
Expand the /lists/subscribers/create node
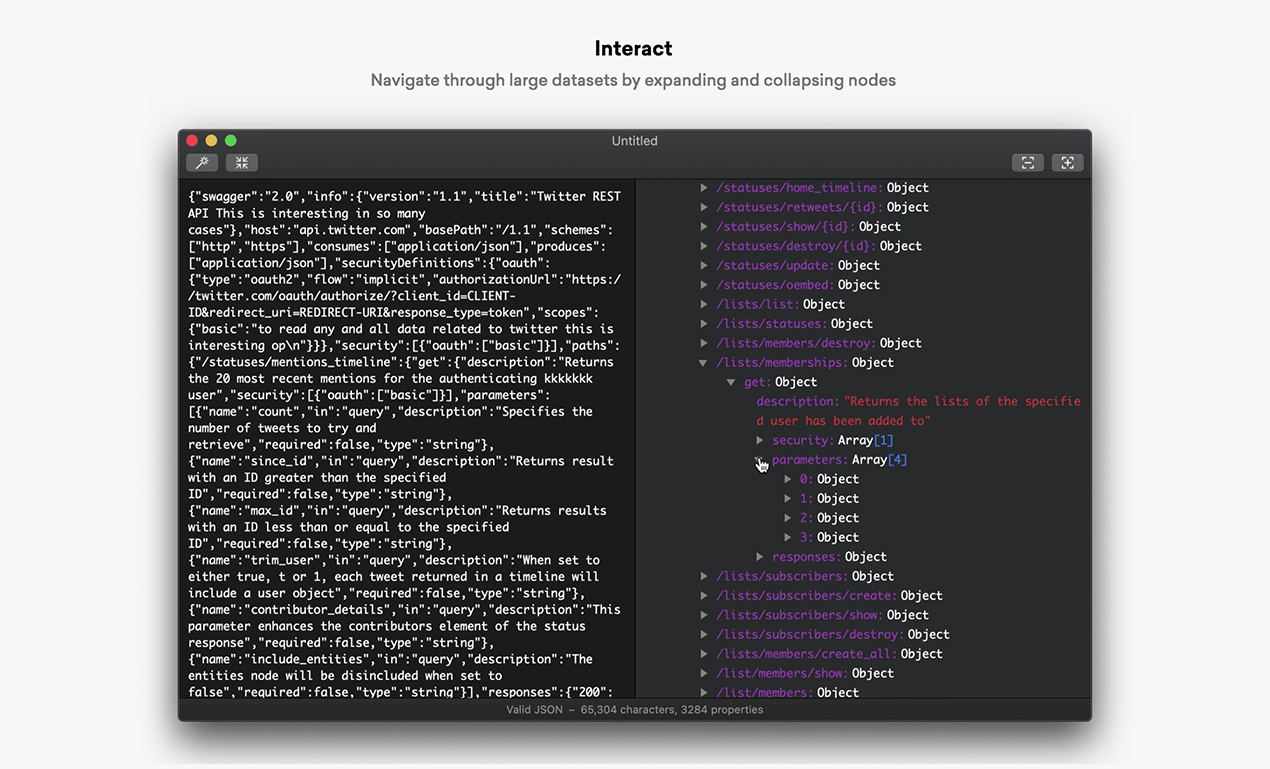tap(704, 595)
